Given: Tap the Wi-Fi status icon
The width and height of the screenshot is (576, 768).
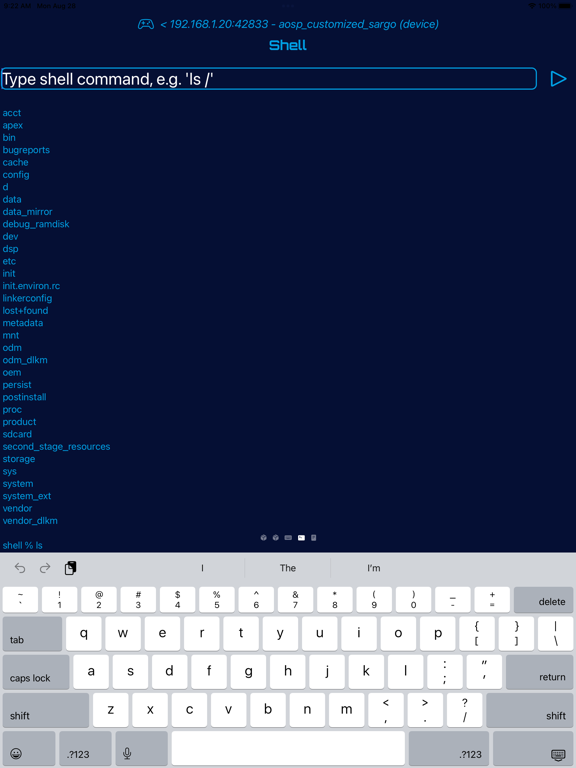Looking at the screenshot, I should point(532,6).
